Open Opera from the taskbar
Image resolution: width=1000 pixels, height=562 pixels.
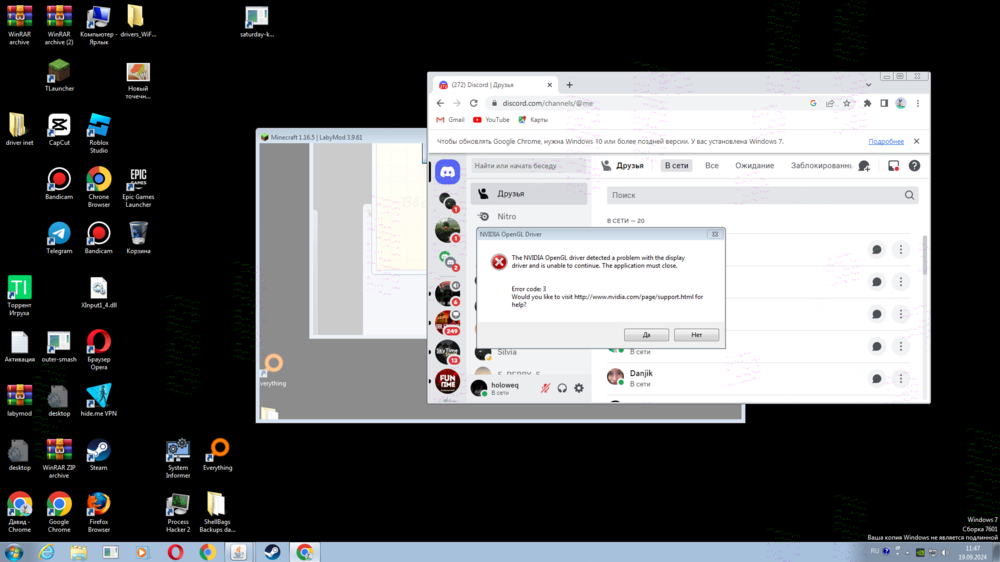pos(175,552)
